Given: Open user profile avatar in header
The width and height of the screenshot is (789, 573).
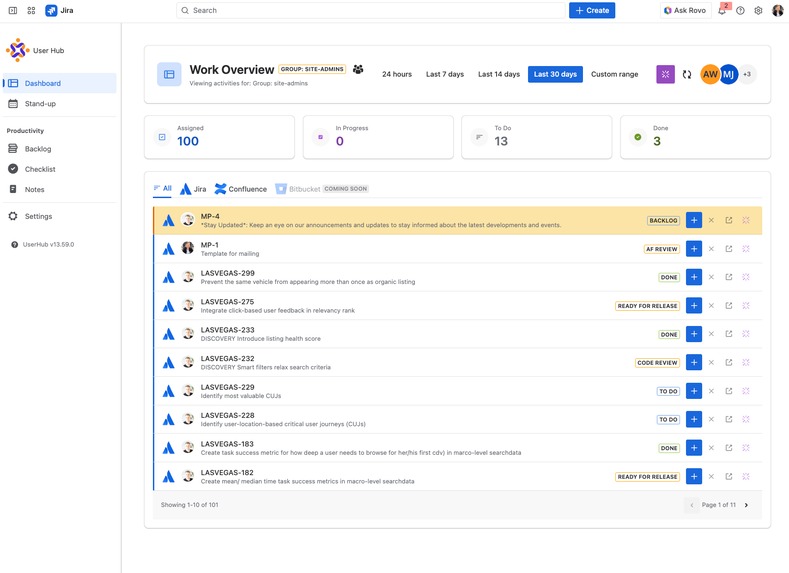Looking at the screenshot, I should point(777,10).
